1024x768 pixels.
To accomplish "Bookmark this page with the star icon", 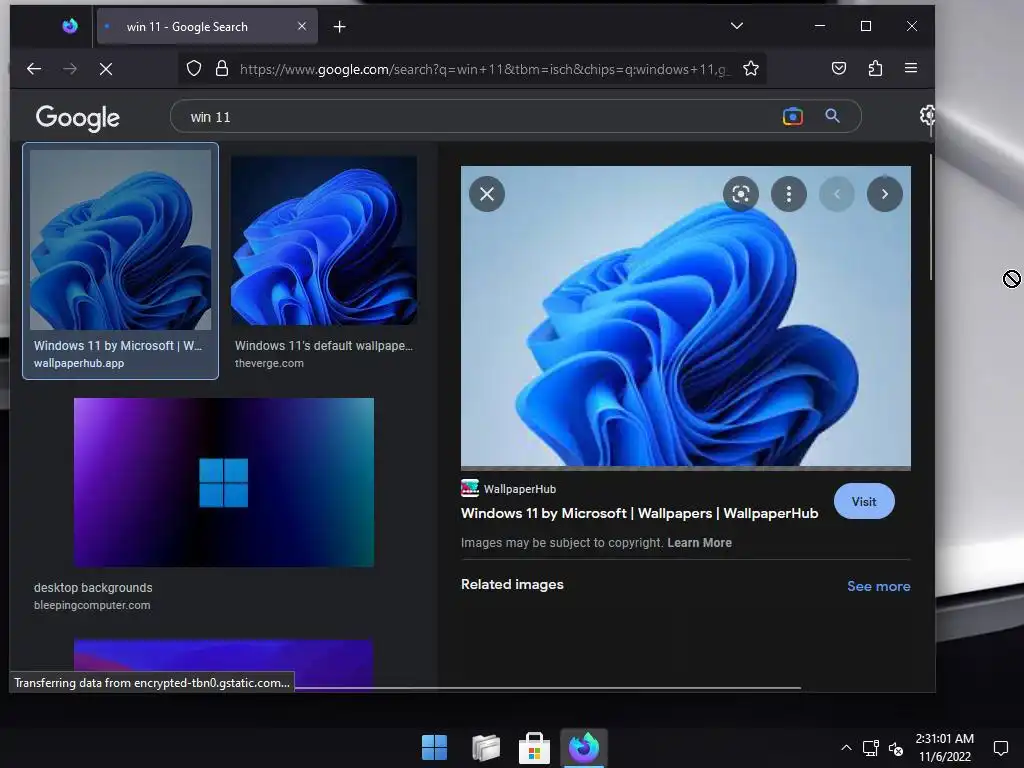I will 751,69.
